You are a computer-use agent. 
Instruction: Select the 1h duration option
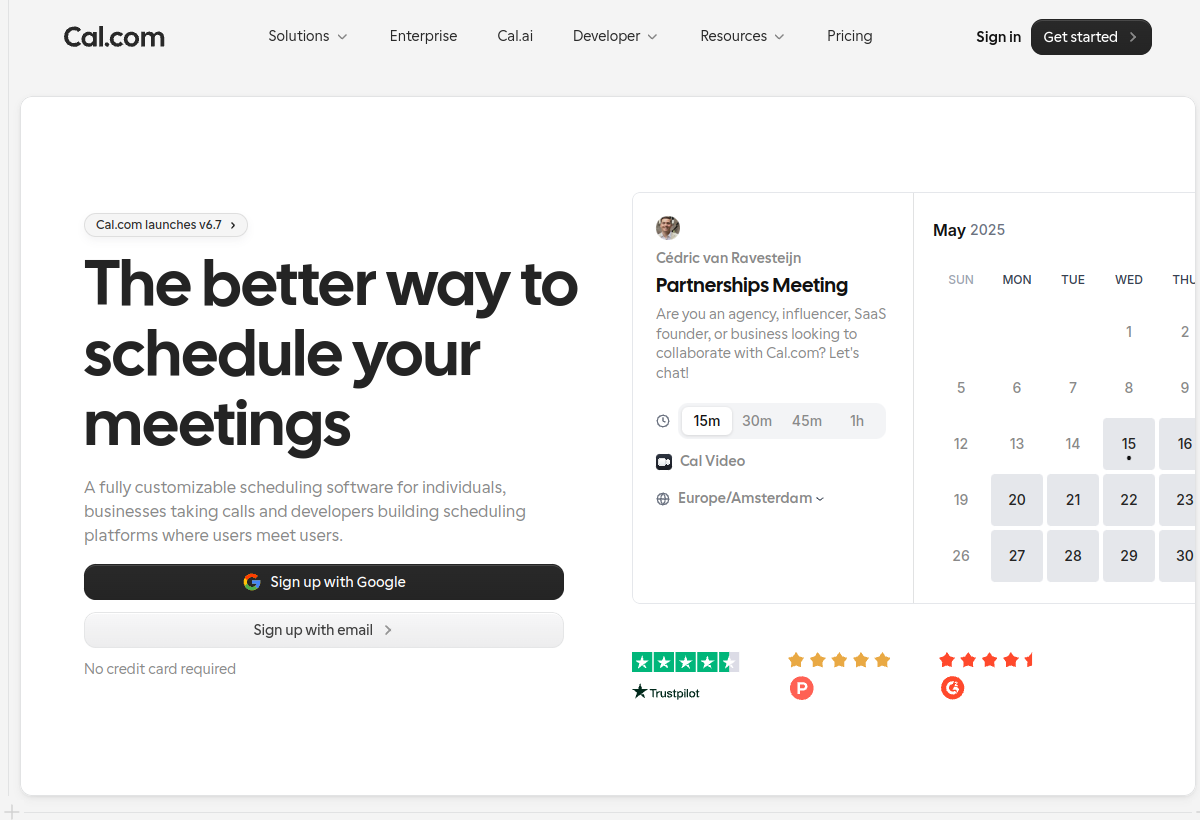point(857,421)
